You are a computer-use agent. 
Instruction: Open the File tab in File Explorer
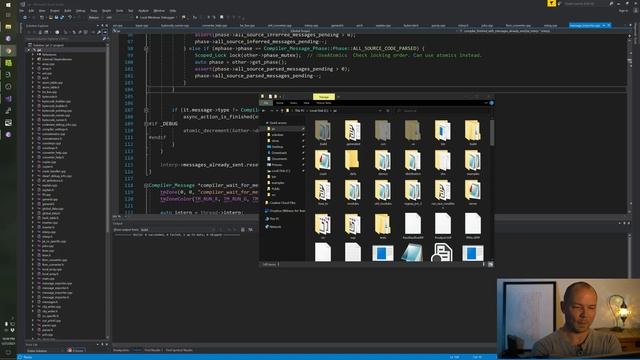(266, 103)
